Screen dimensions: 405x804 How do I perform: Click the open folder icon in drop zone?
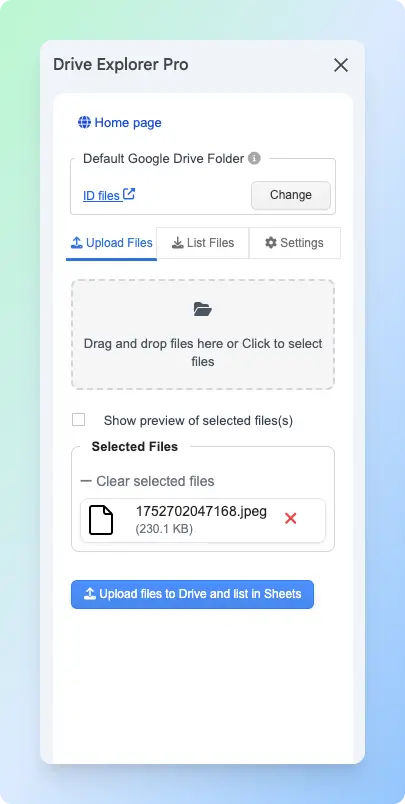click(202, 309)
